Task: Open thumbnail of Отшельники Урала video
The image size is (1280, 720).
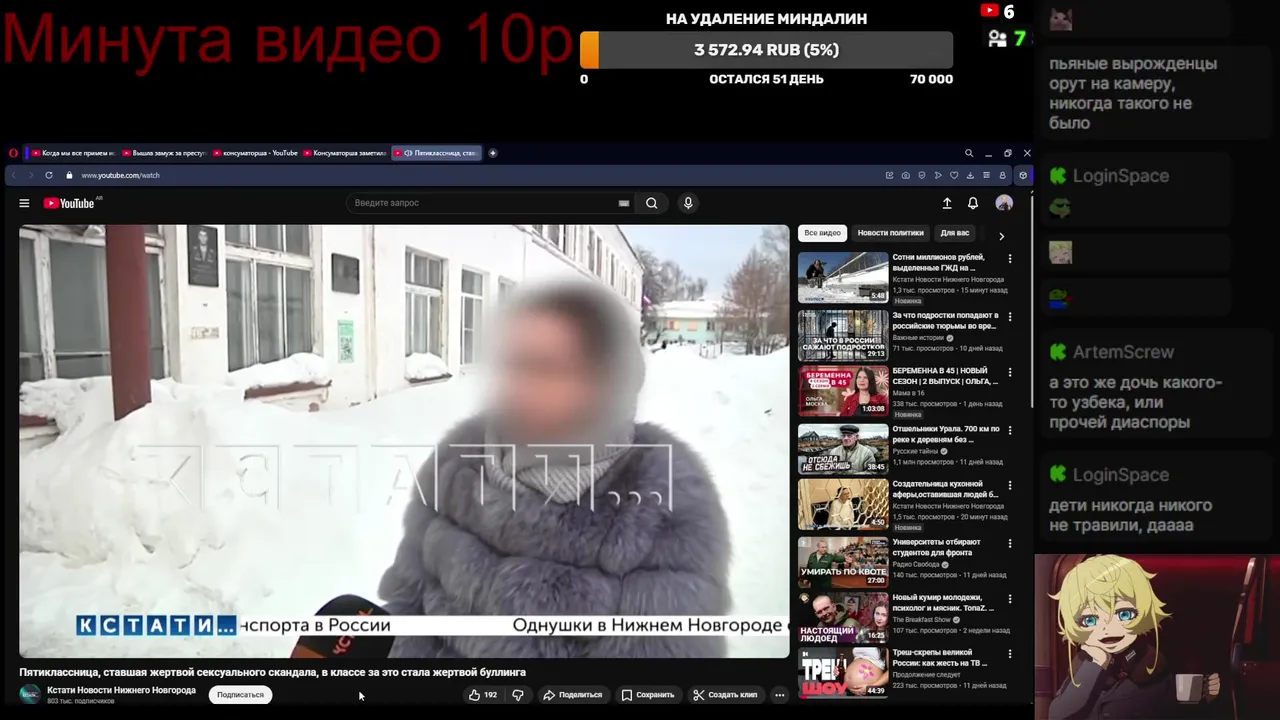Action: click(842, 449)
